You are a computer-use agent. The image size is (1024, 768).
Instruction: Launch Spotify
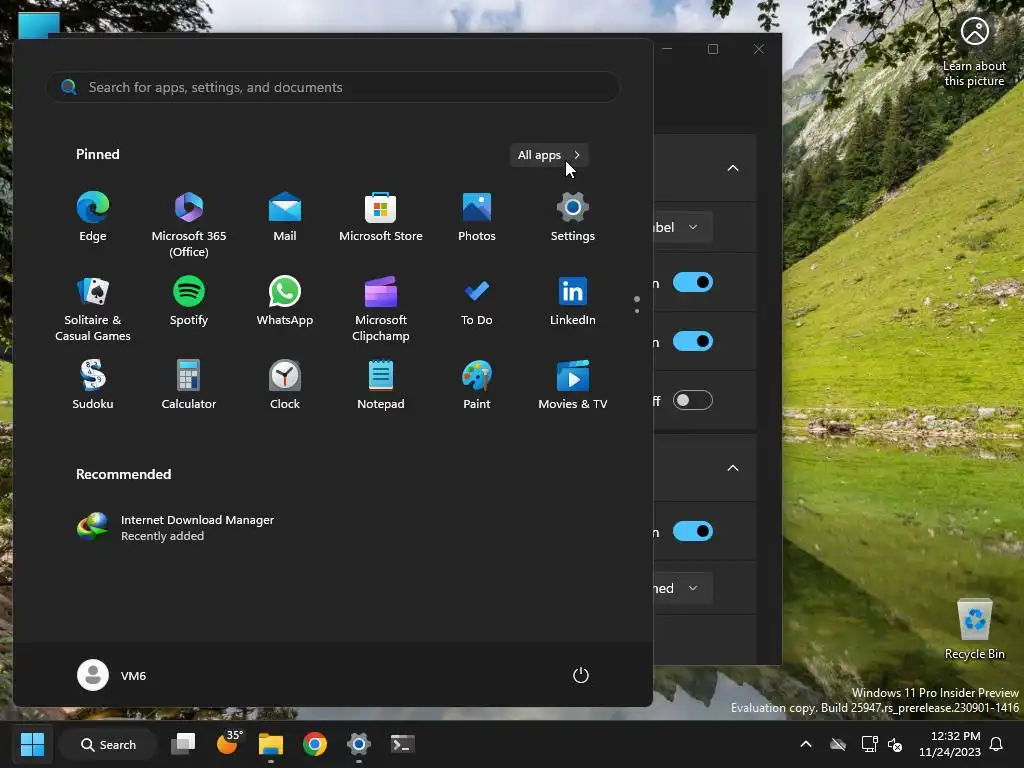[x=189, y=301]
